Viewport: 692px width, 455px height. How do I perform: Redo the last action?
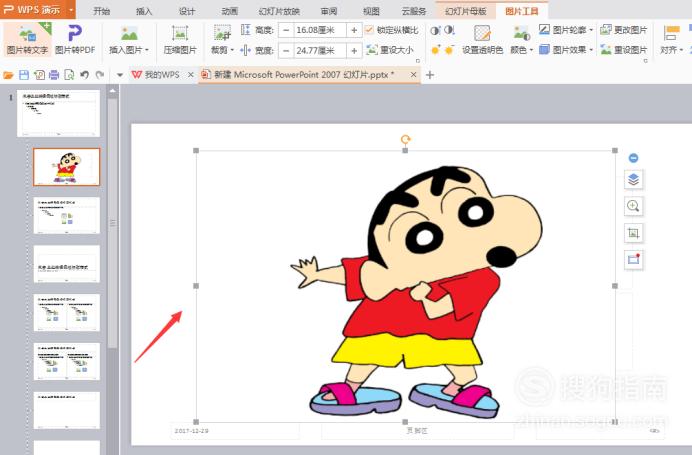pyautogui.click(x=100, y=75)
